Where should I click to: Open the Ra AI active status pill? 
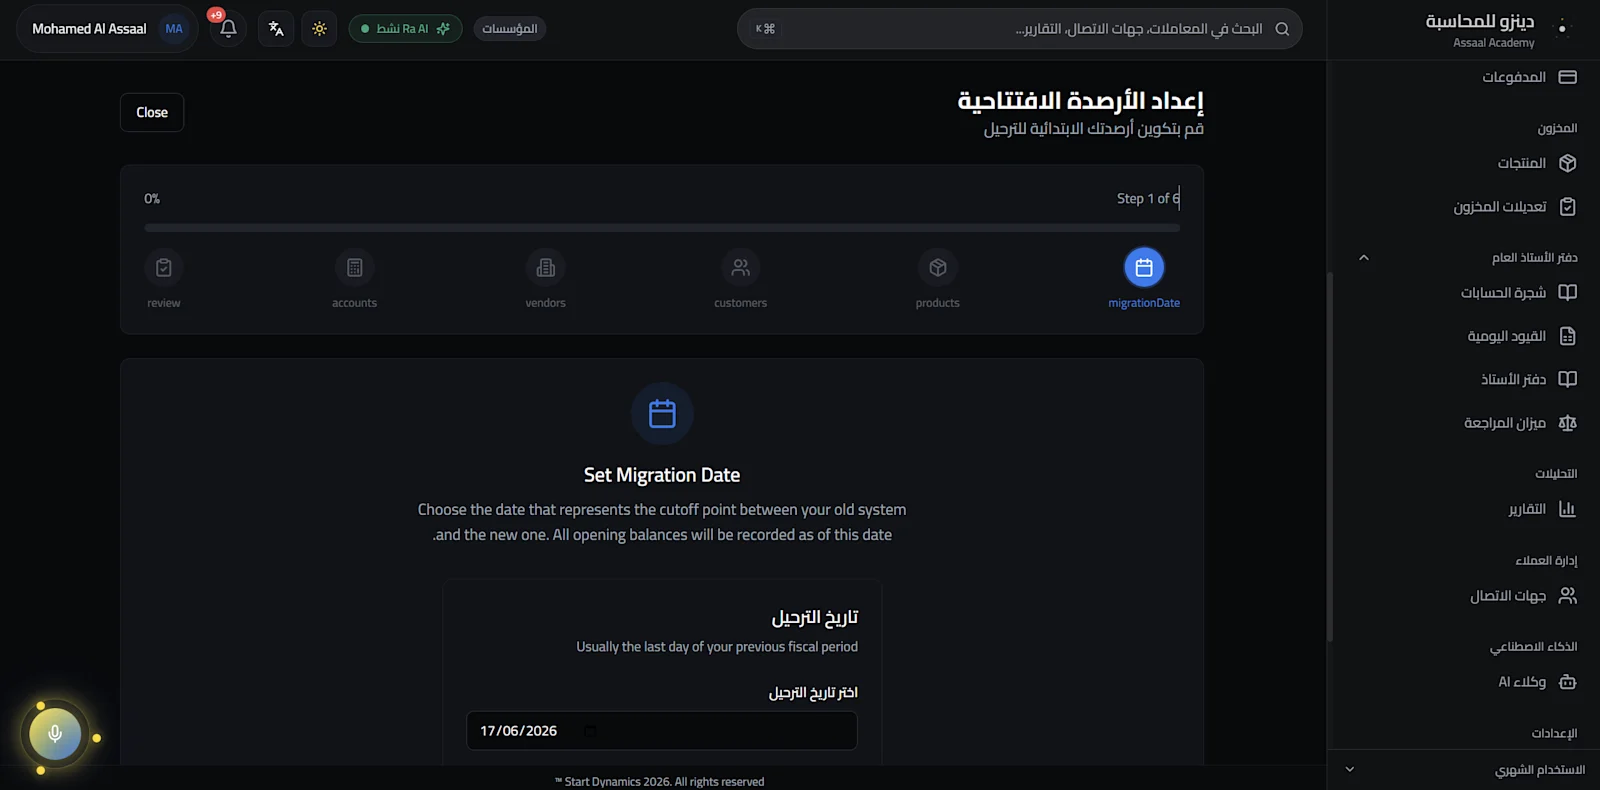point(405,29)
